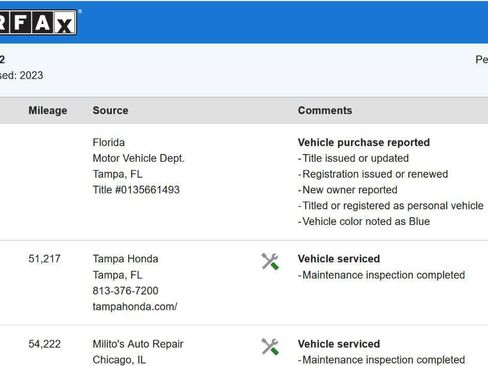Click Vehicle serviced heading for Tampa Honda
Viewport: 488px width, 366px height.
(x=339, y=259)
